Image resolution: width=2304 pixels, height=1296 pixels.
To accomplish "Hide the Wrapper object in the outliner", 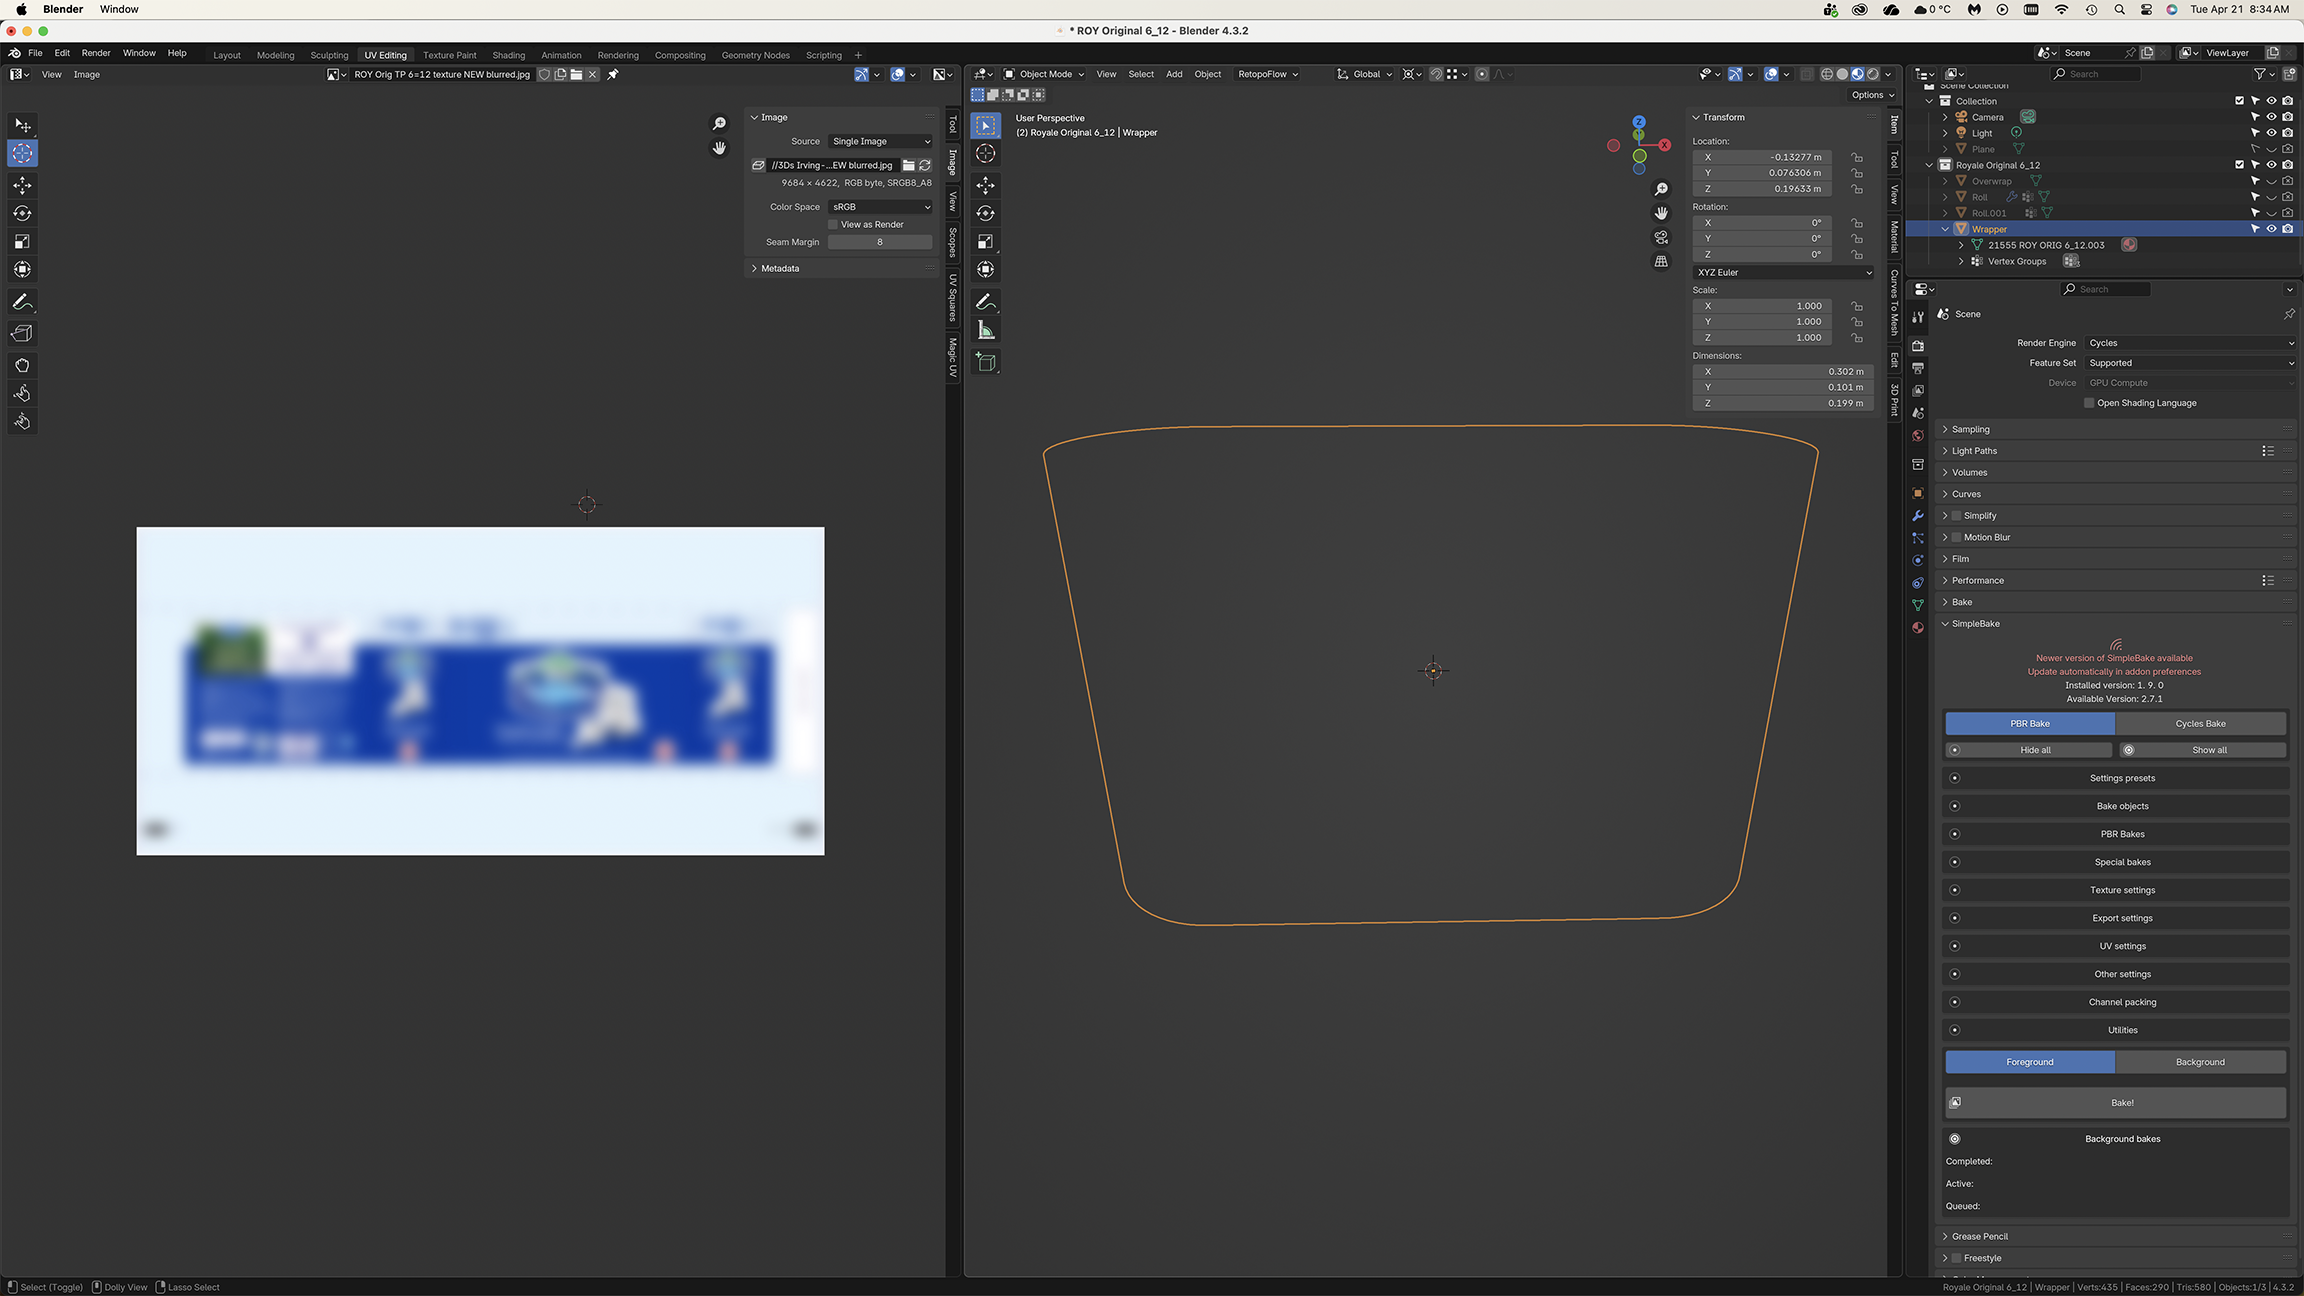I will [2271, 229].
